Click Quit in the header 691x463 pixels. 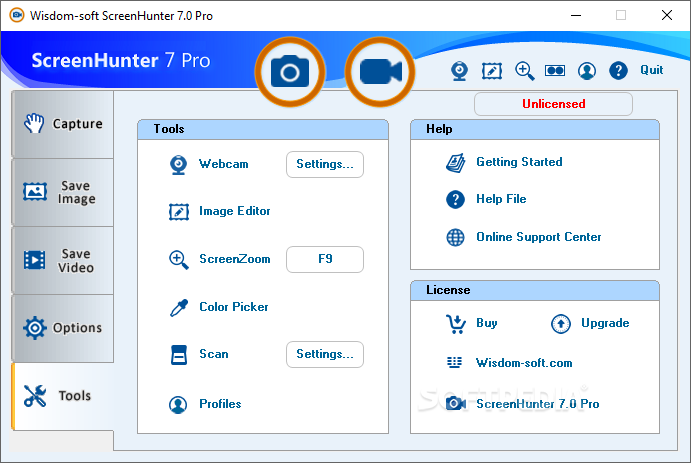point(651,70)
